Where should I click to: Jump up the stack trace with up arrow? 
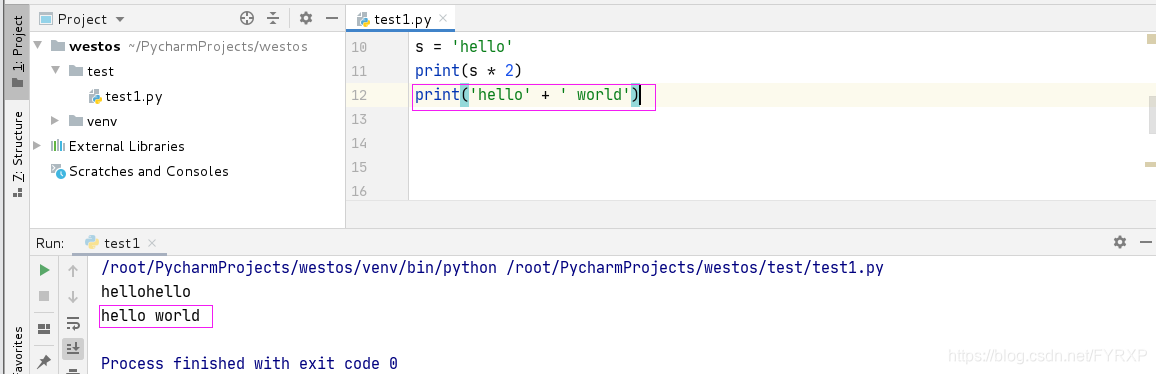tap(73, 271)
